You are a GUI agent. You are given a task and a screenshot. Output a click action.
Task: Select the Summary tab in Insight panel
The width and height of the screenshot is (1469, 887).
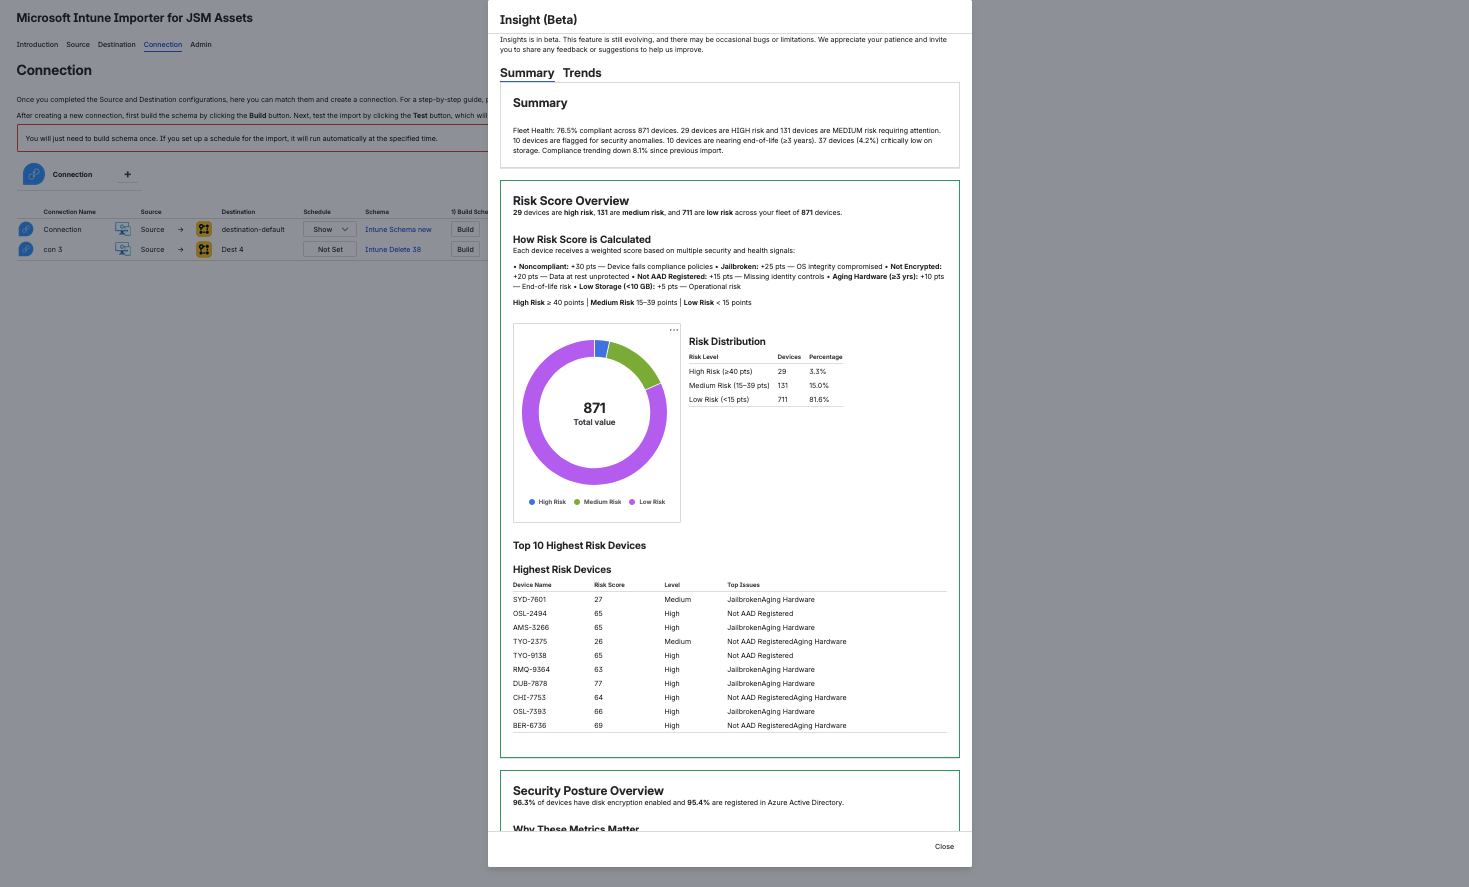[x=527, y=73]
